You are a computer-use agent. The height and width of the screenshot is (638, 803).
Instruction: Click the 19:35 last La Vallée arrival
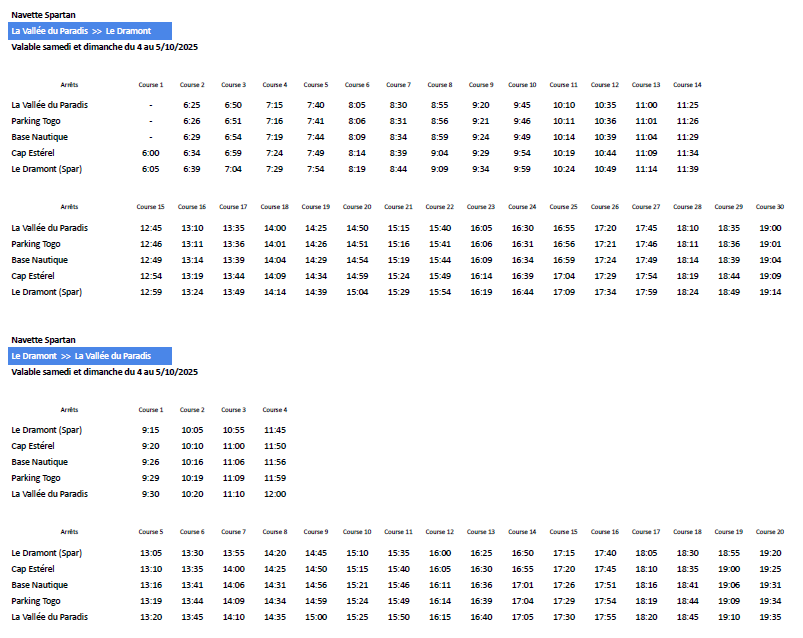(769, 617)
